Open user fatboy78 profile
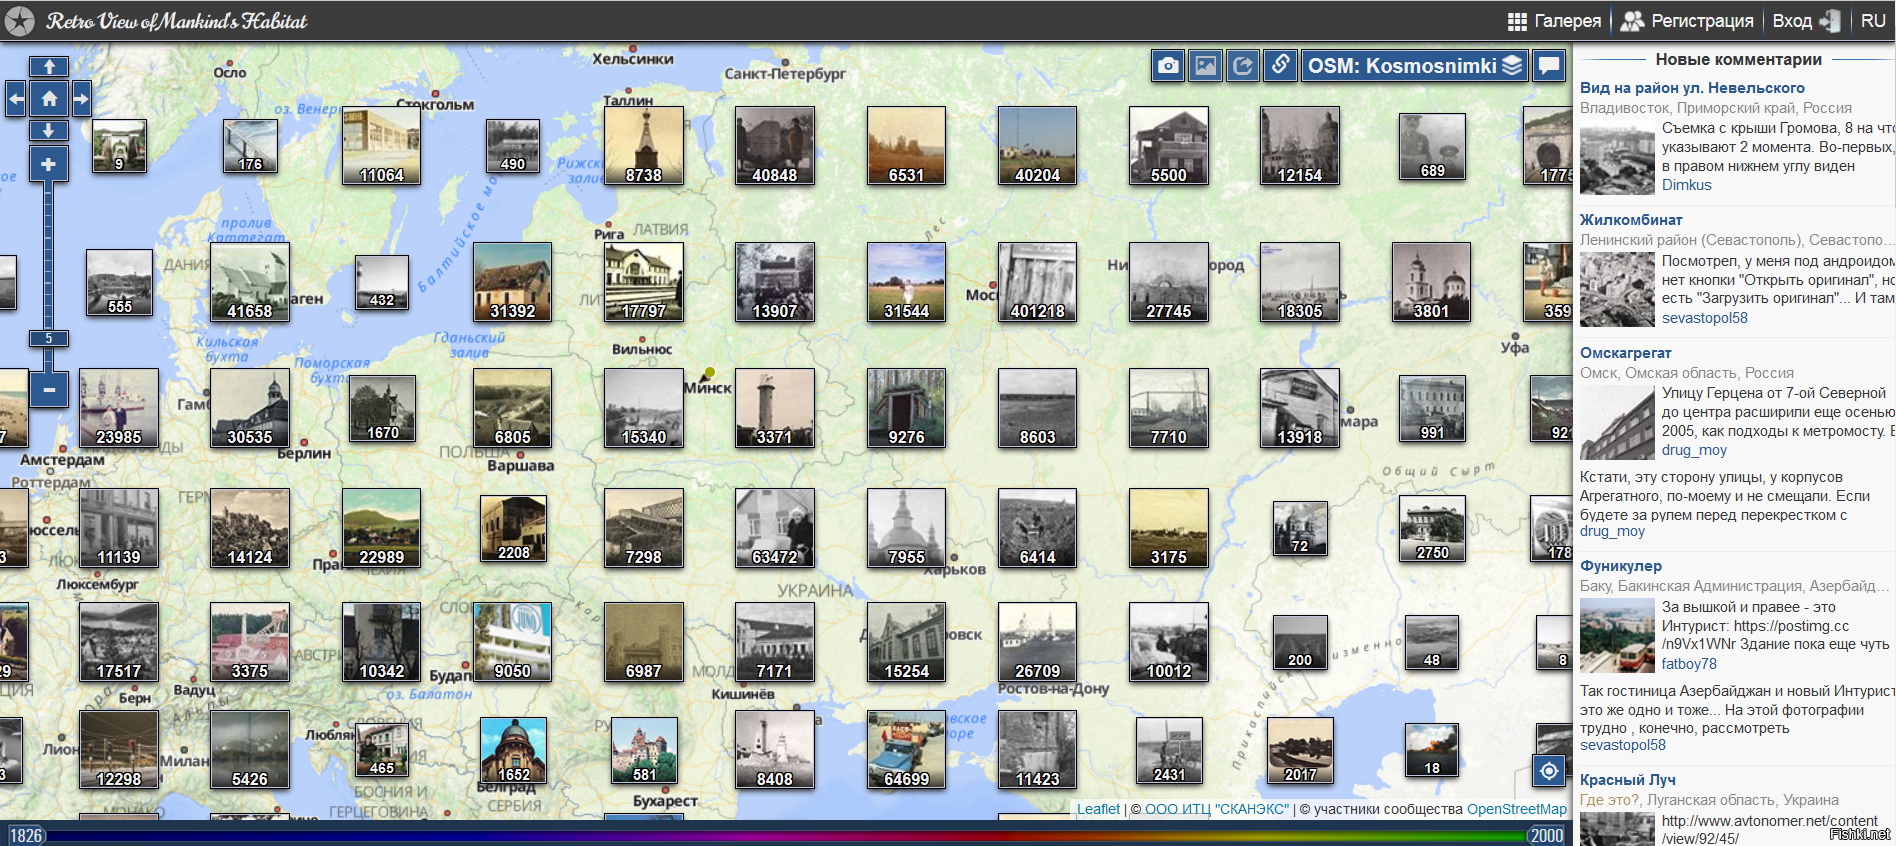This screenshot has width=1896, height=846. pyautogui.click(x=1689, y=664)
